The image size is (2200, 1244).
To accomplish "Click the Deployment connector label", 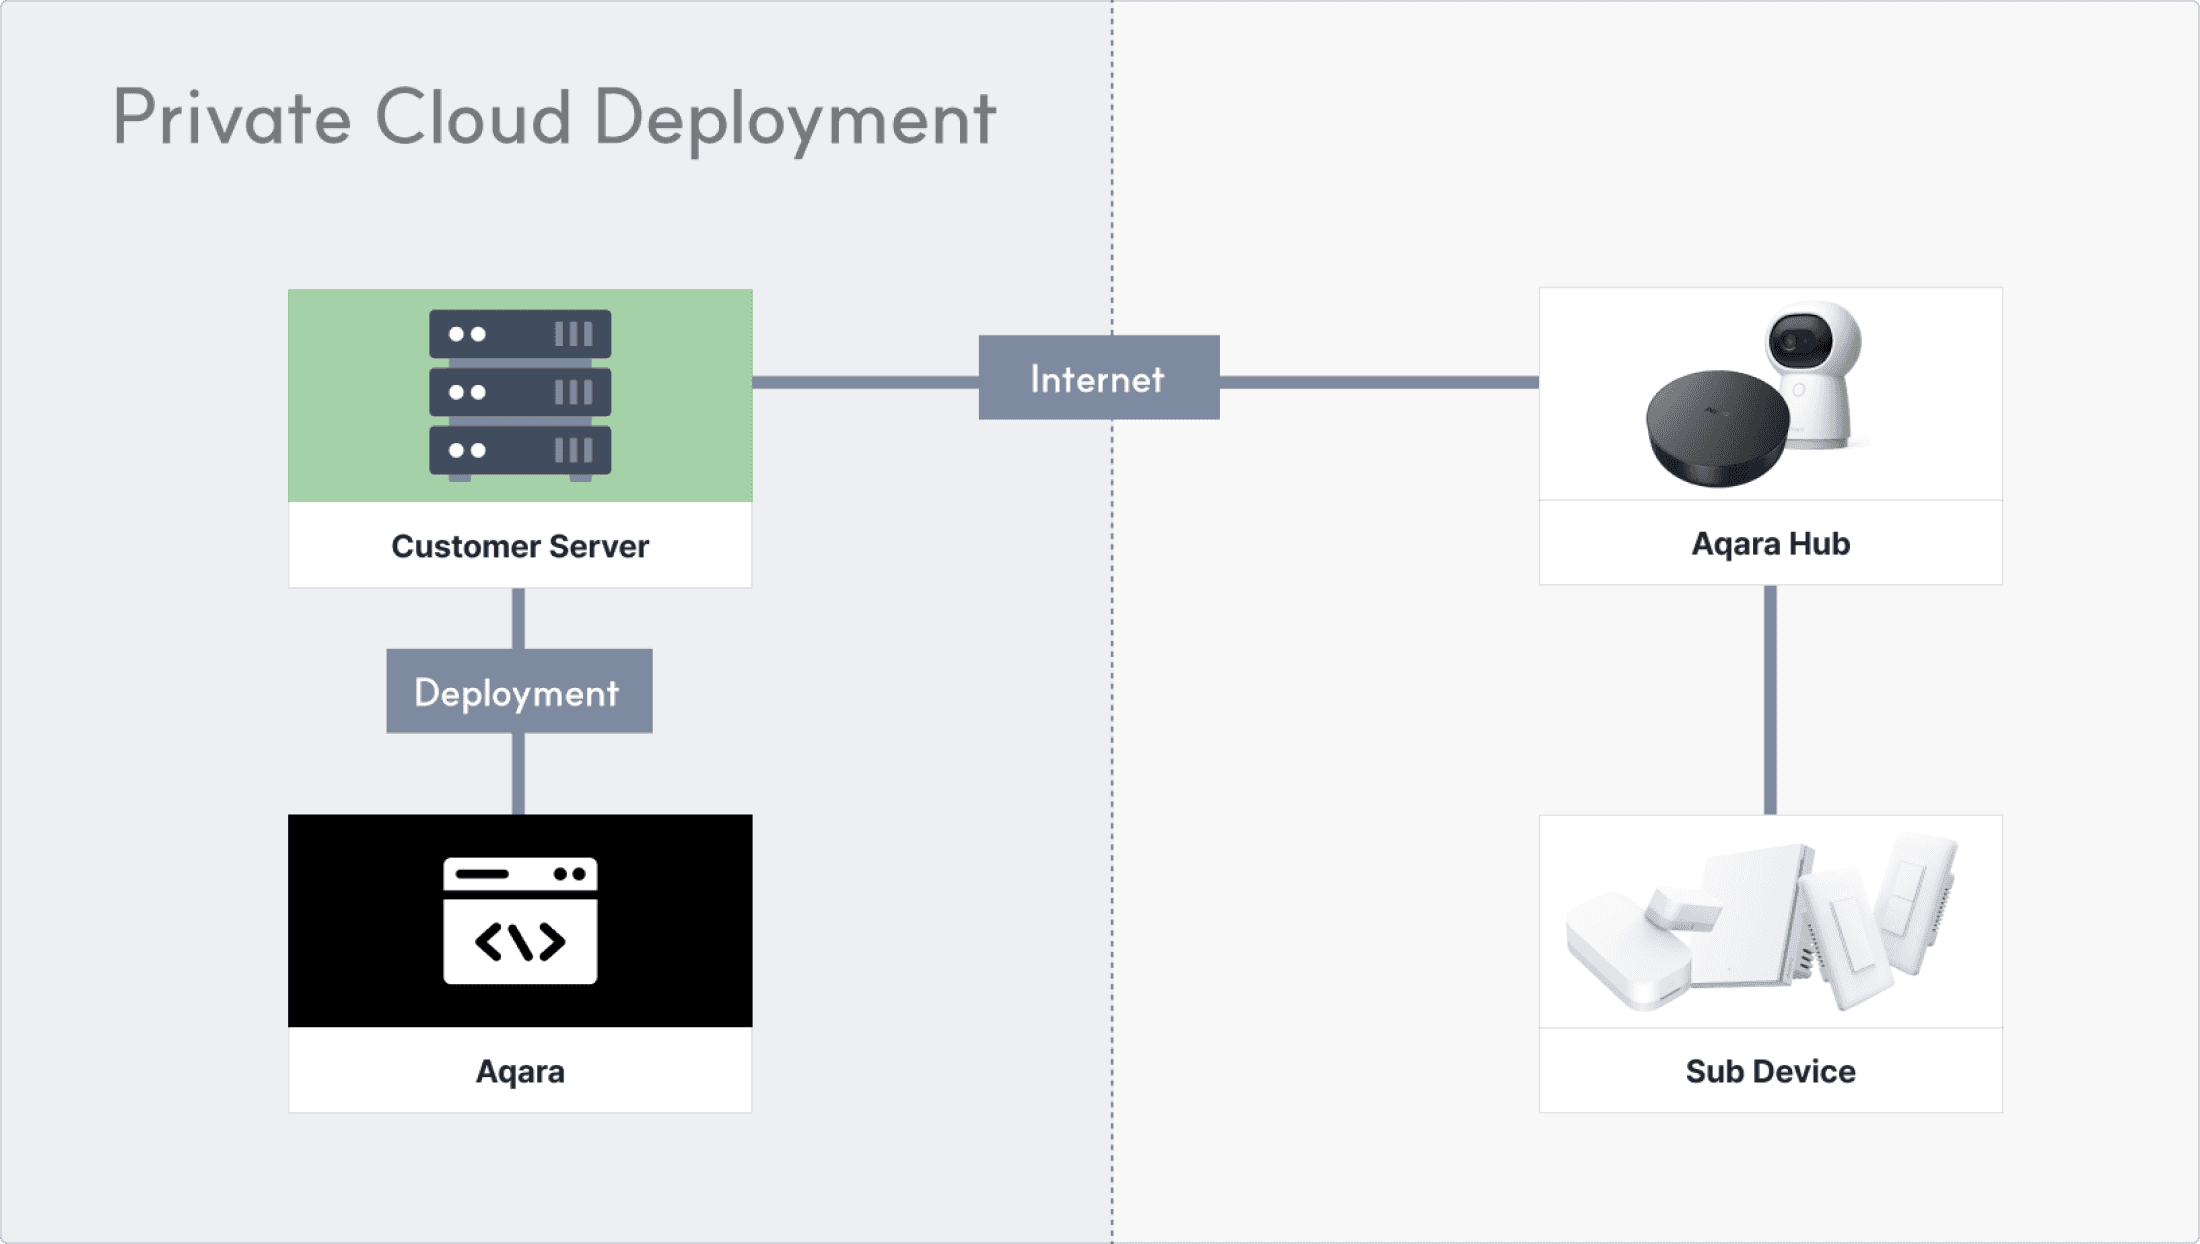I will 519,691.
